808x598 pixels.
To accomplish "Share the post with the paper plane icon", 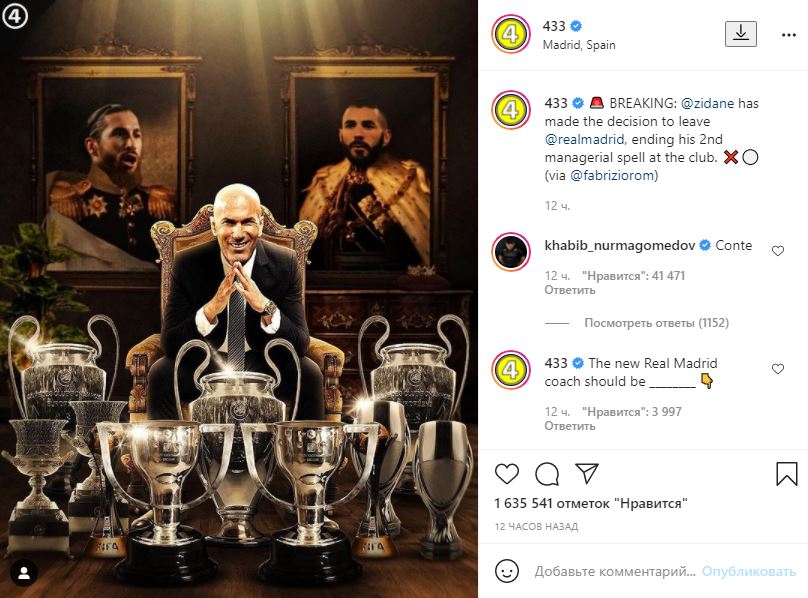I will coord(586,473).
